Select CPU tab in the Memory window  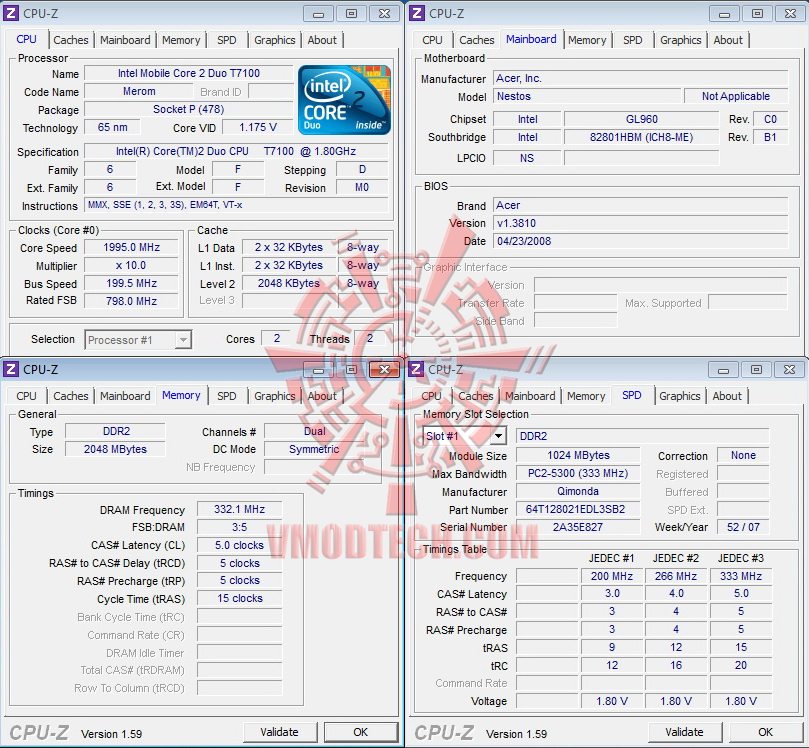26,396
